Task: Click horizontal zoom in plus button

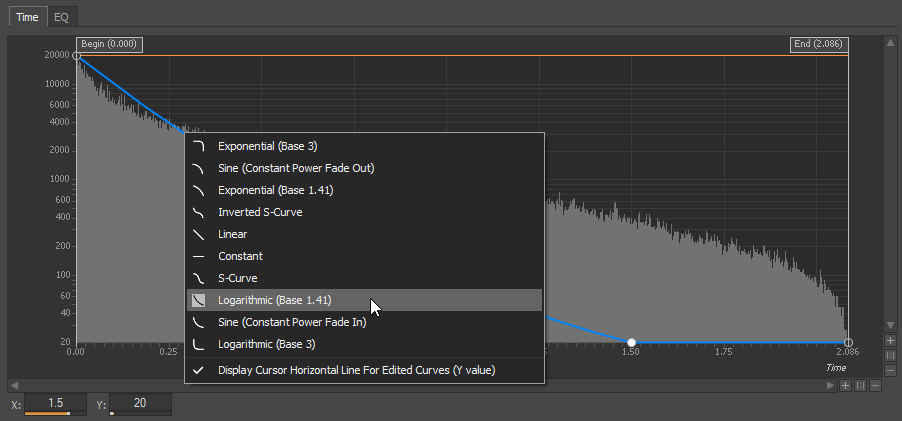Action: (845, 385)
